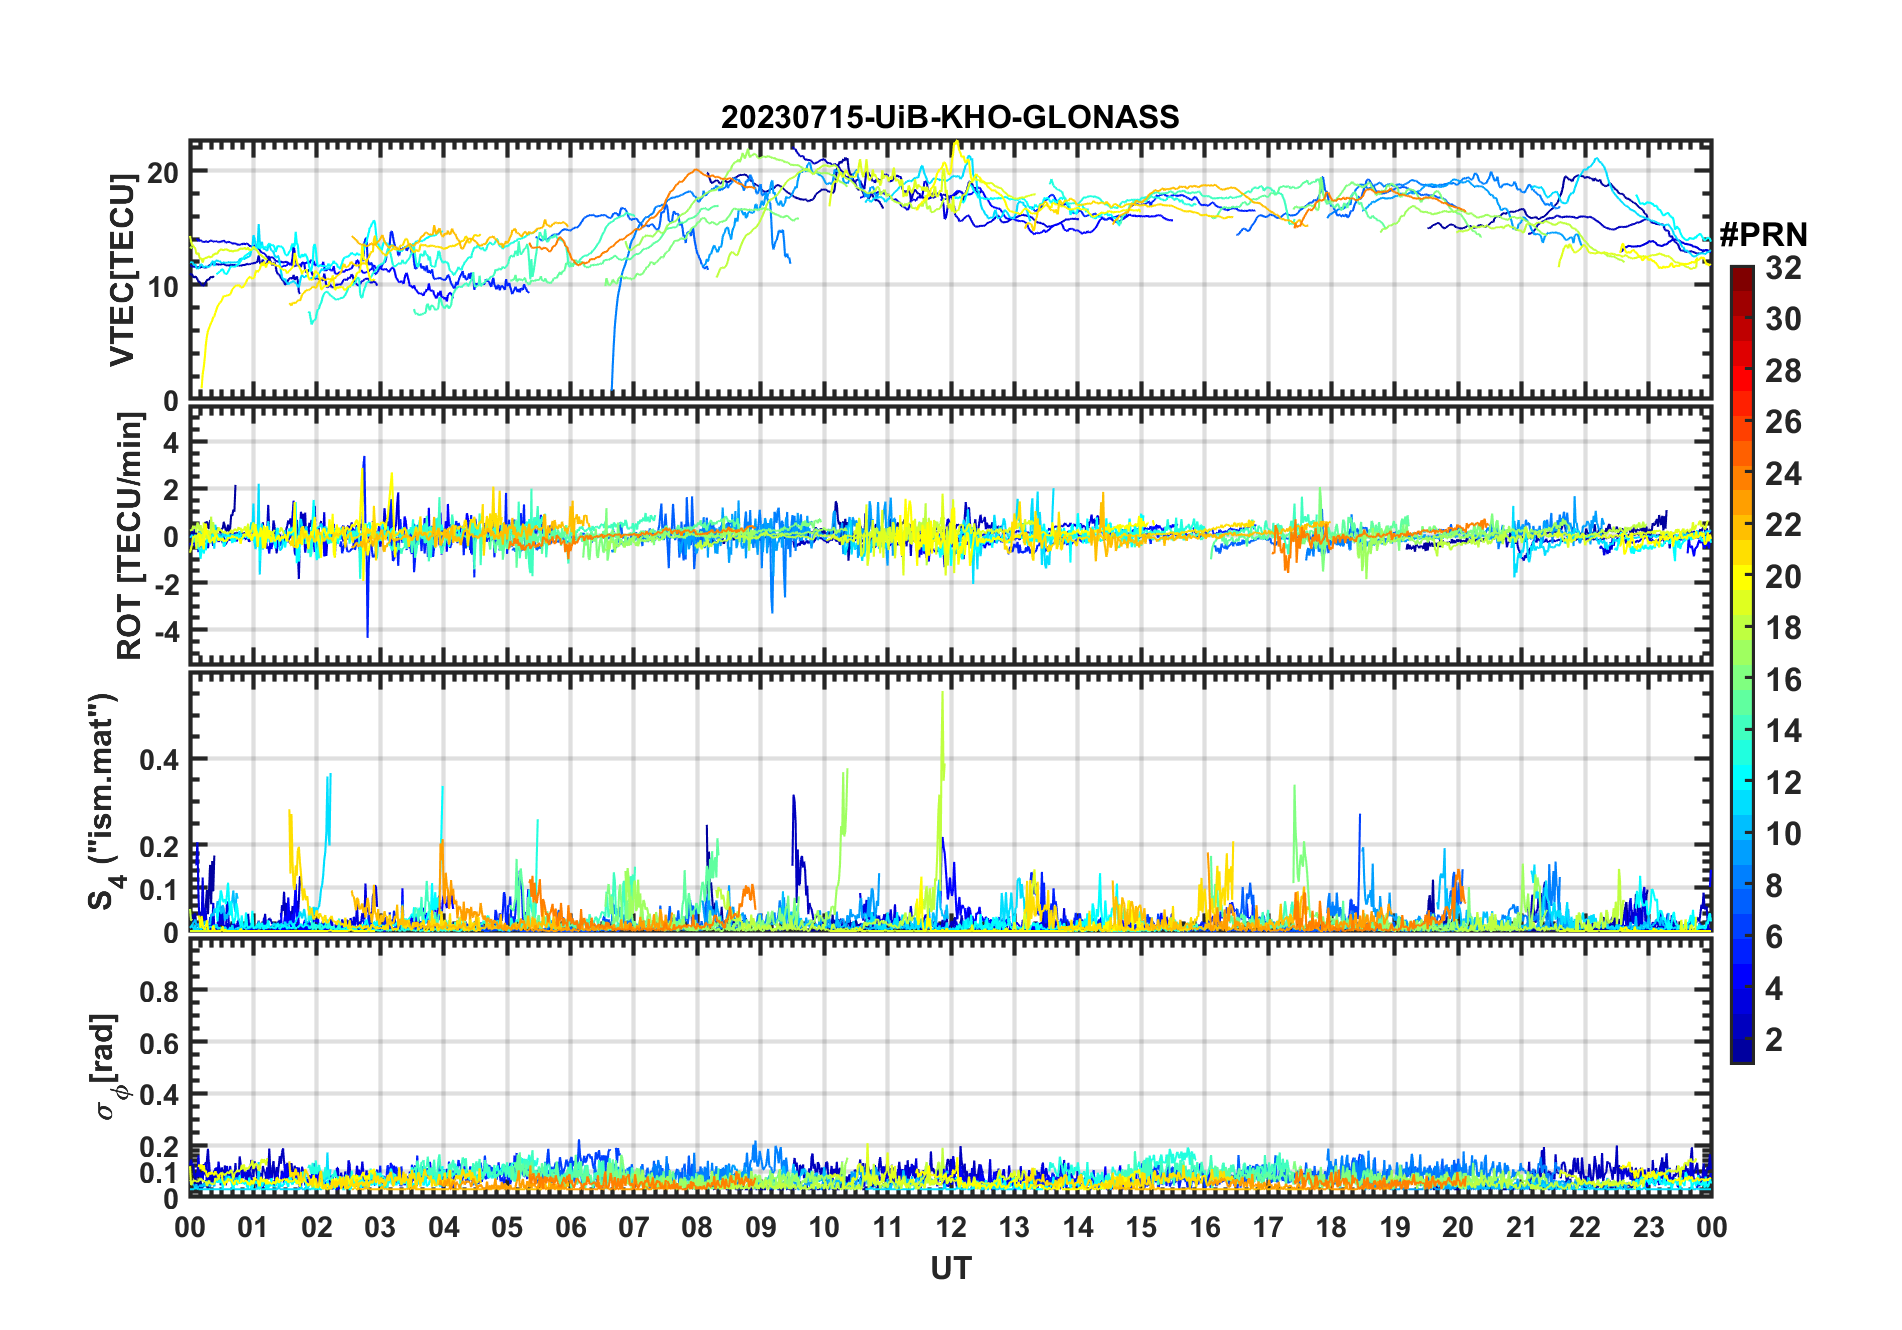Select colorbar tick label "32"
This screenshot has height=1330, width=1902.
[x=1783, y=268]
